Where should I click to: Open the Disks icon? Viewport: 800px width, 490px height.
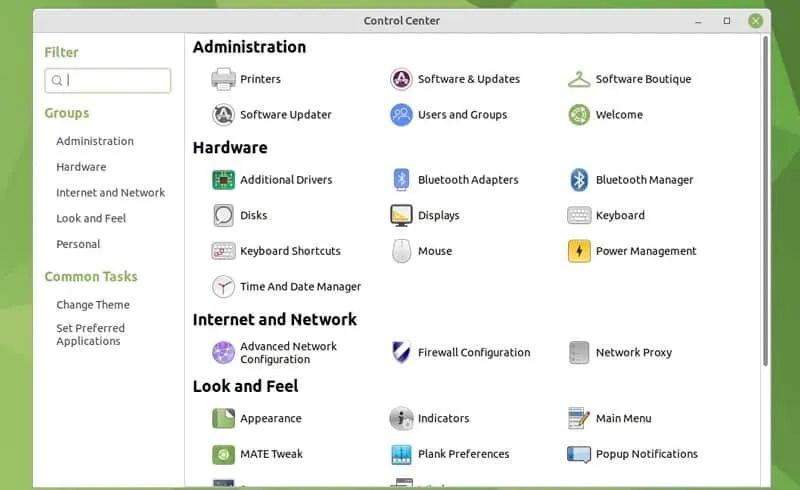click(x=223, y=215)
